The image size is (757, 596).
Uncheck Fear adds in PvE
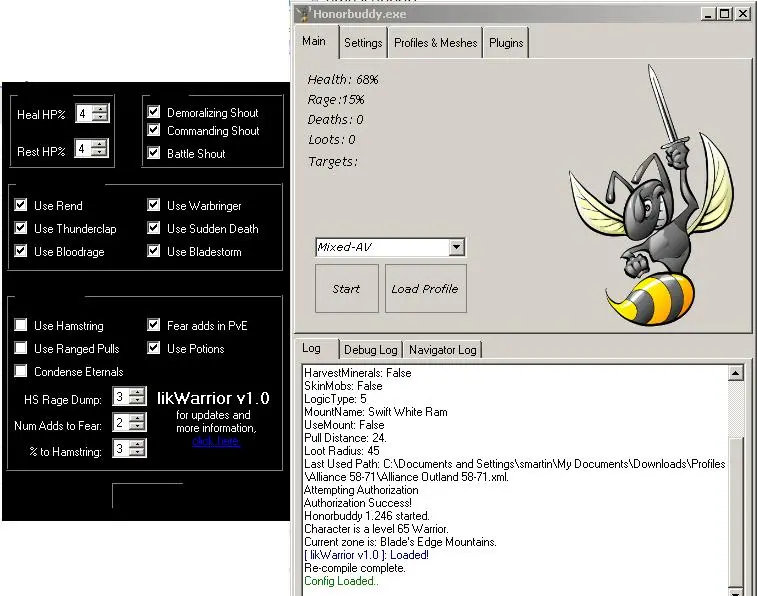(x=154, y=325)
